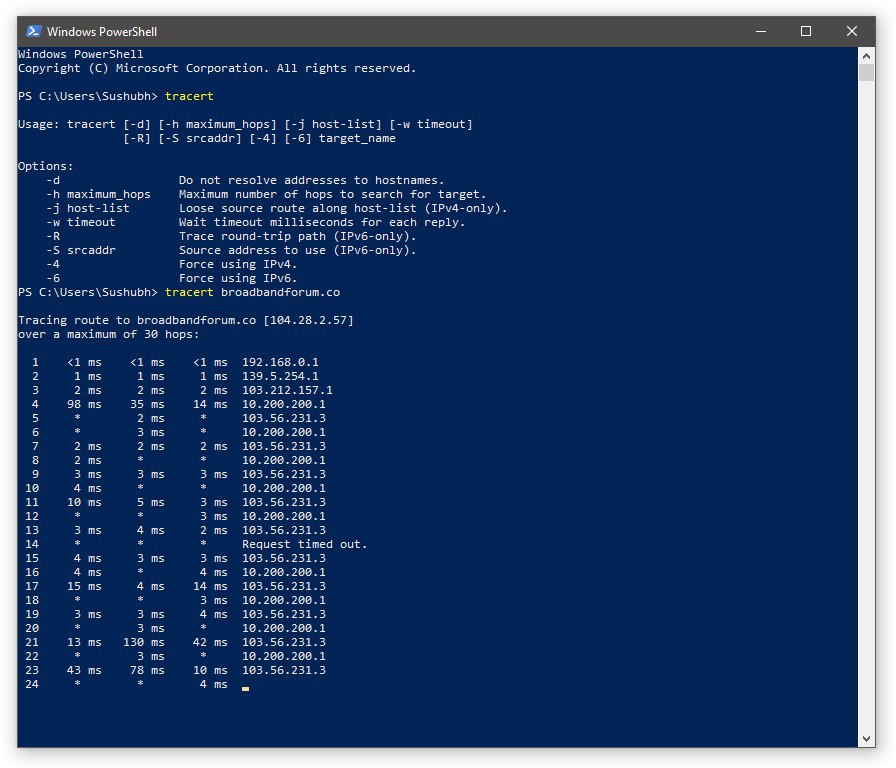
Task: Click the empty scrollbar track below the thumb
Action: click(867, 400)
